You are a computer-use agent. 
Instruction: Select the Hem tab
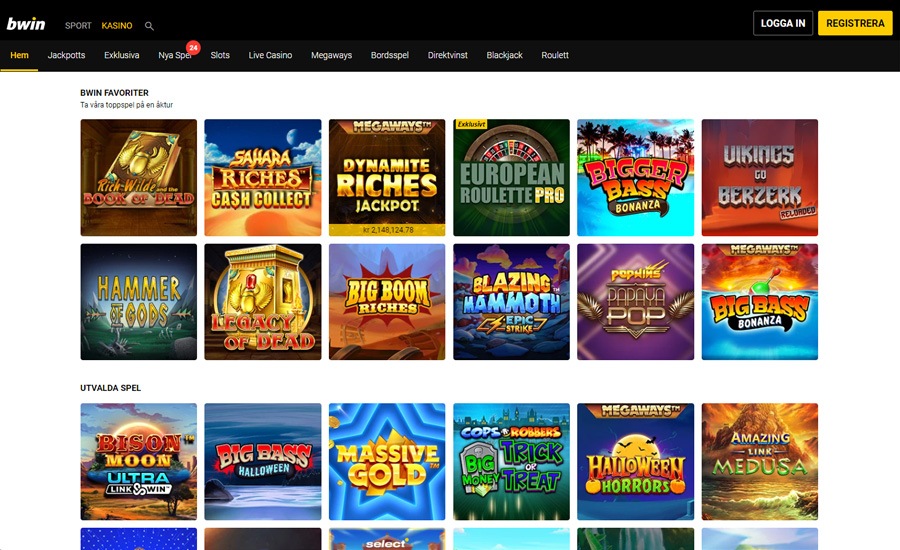19,55
